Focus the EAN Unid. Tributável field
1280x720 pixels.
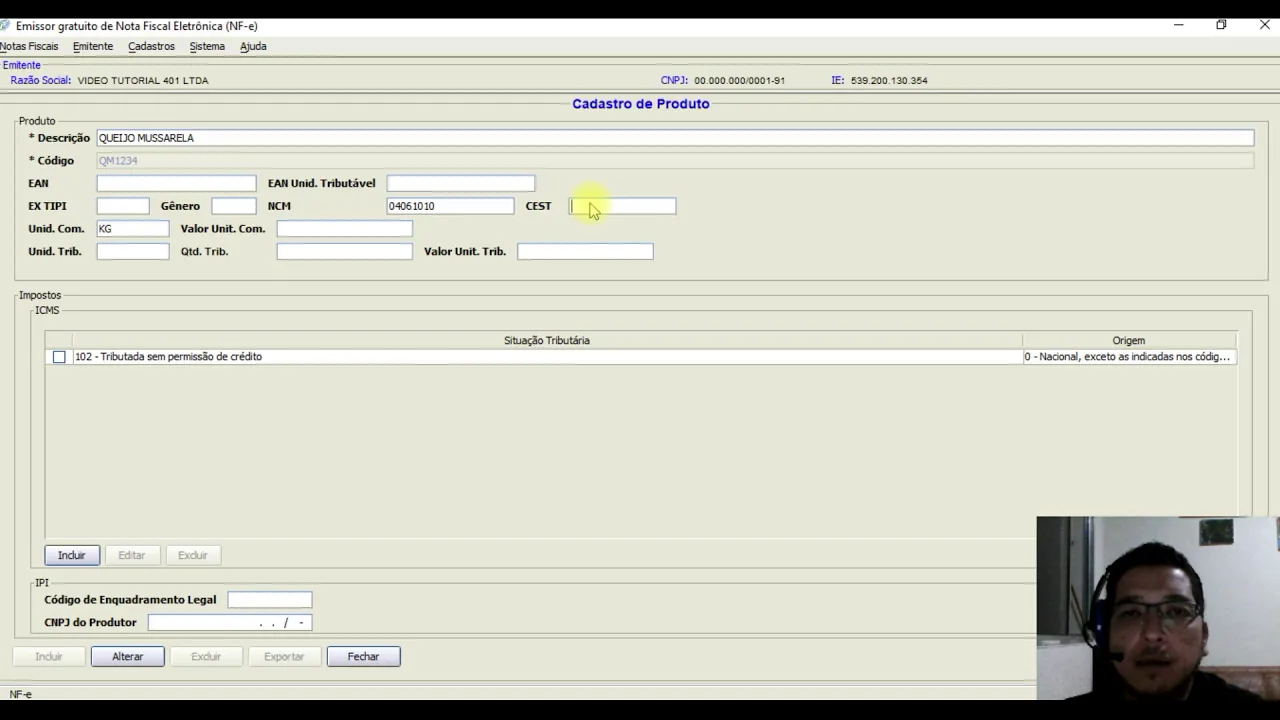point(461,183)
